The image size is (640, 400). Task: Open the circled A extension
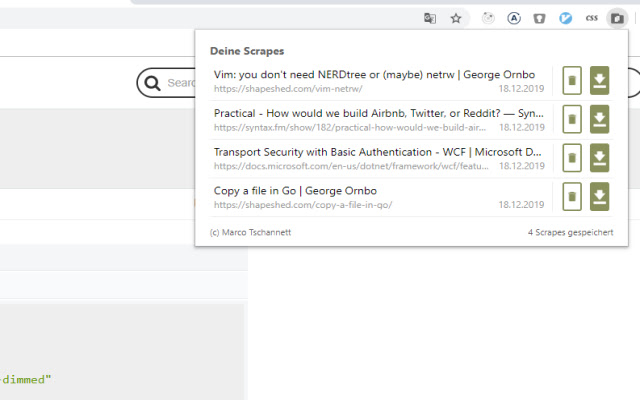click(514, 18)
